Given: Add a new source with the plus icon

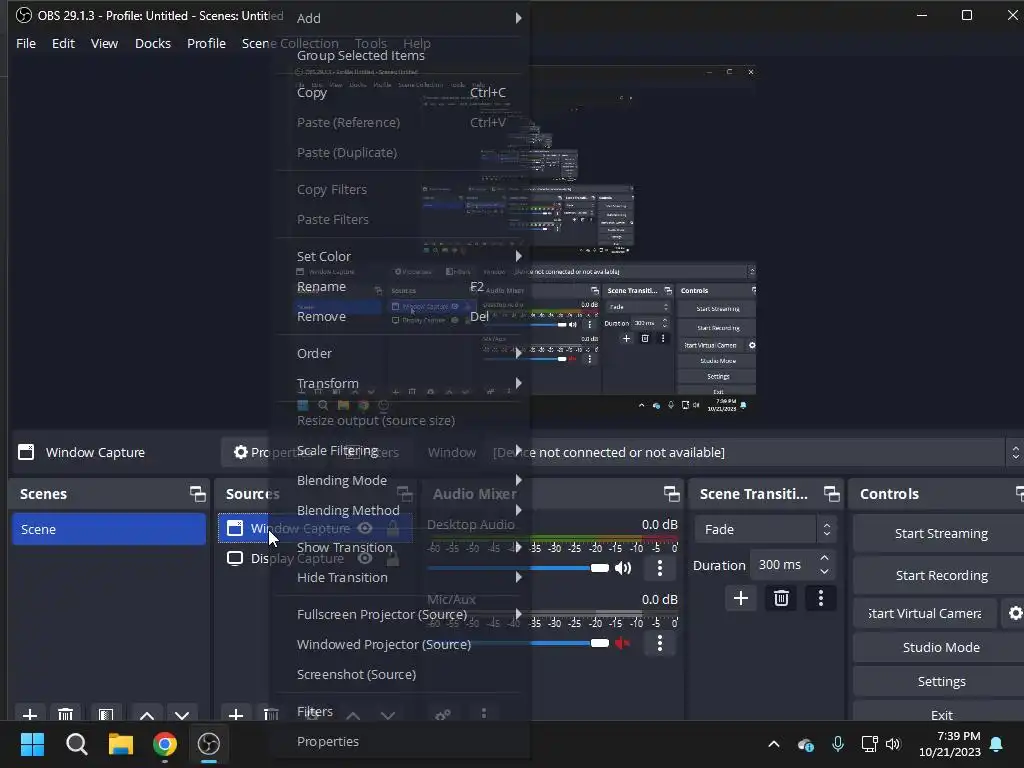Looking at the screenshot, I should point(236,714).
